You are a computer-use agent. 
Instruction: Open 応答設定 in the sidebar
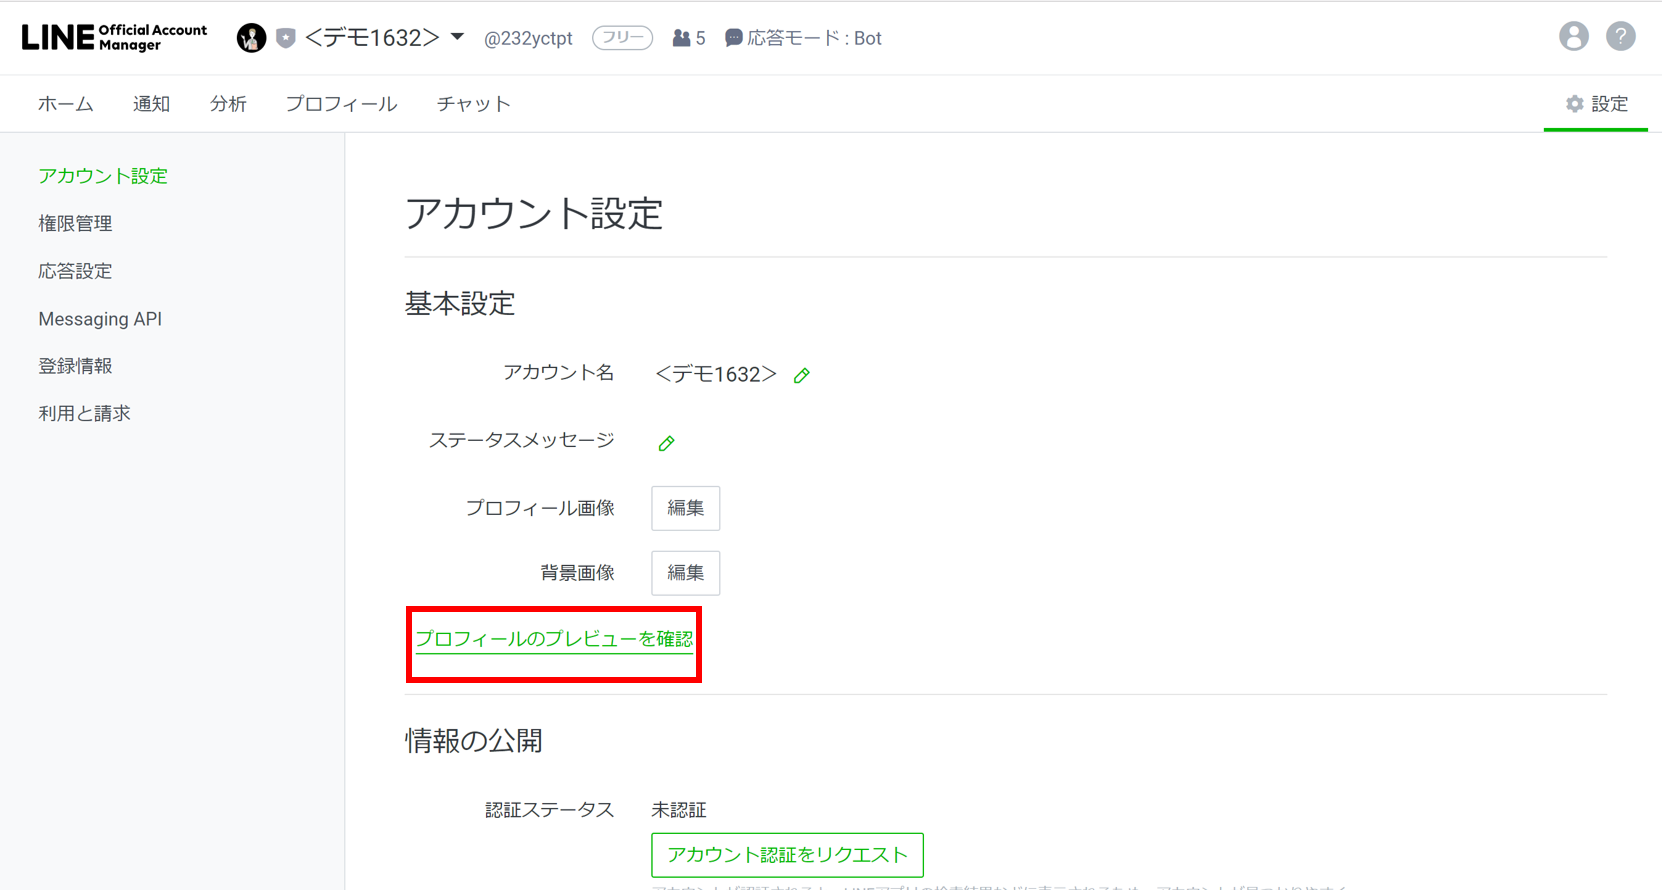[75, 271]
